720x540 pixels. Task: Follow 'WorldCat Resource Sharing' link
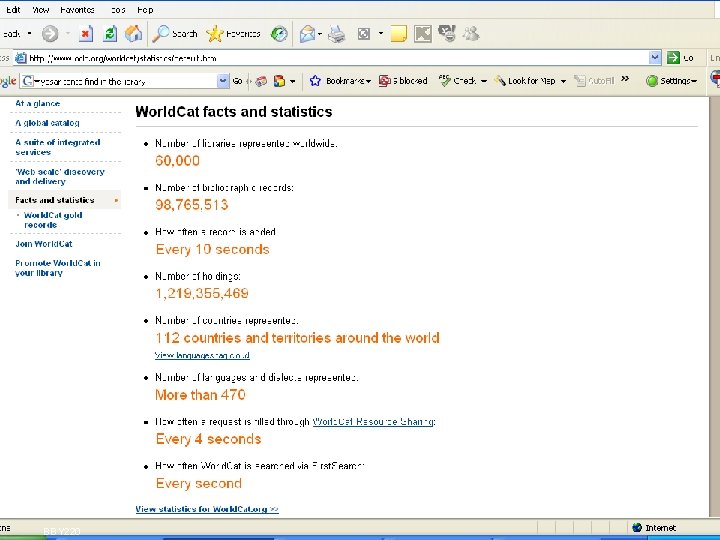click(374, 421)
